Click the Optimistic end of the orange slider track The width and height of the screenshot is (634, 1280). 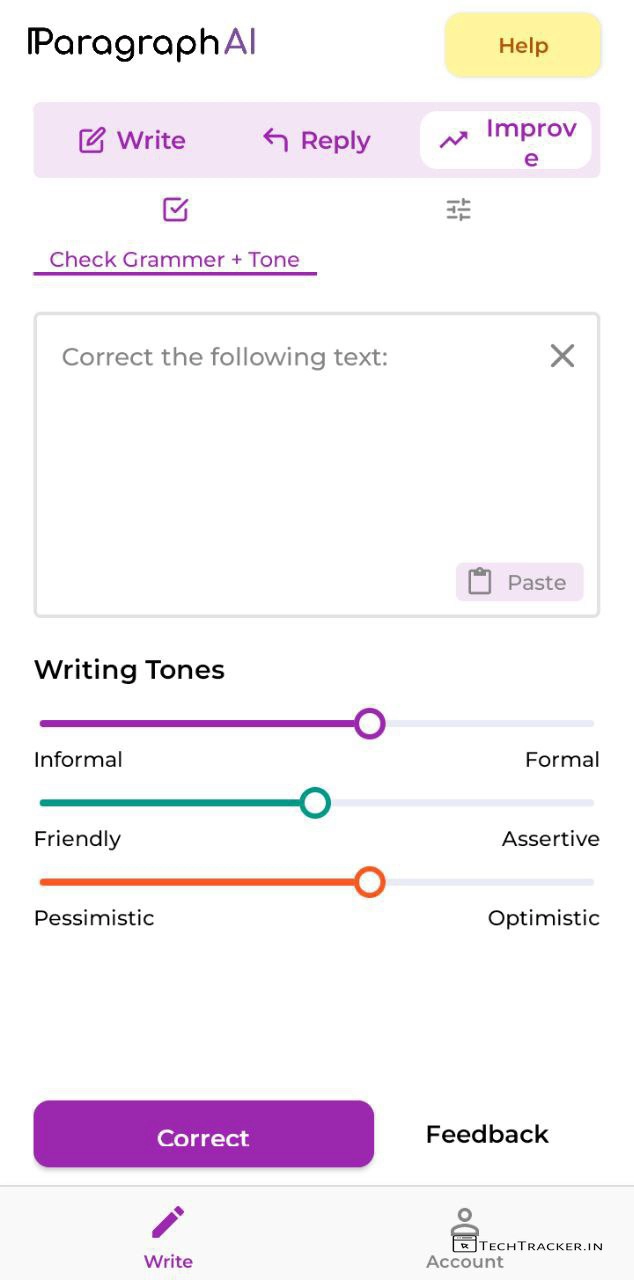click(588, 882)
